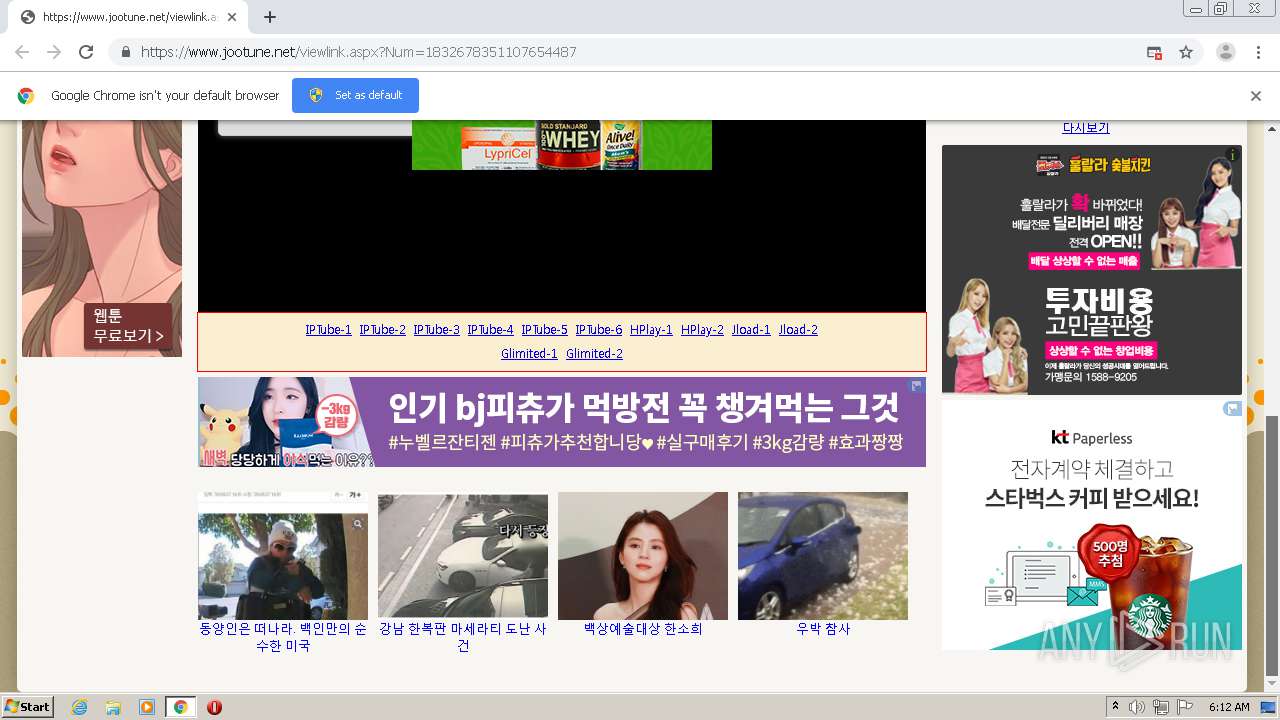Open HPlay-2 video link
This screenshot has width=1280, height=720.
702,330
